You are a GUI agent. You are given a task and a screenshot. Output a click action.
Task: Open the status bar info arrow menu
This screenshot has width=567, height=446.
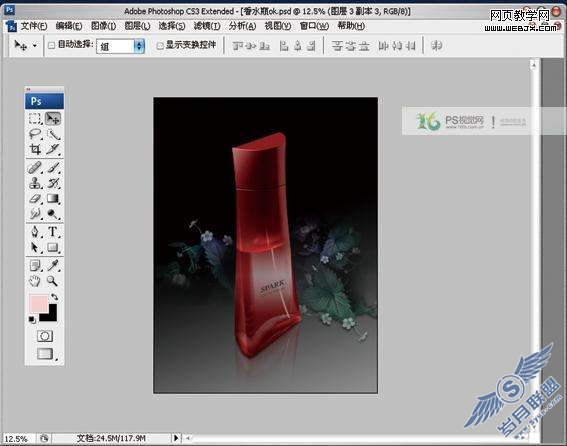pos(175,438)
